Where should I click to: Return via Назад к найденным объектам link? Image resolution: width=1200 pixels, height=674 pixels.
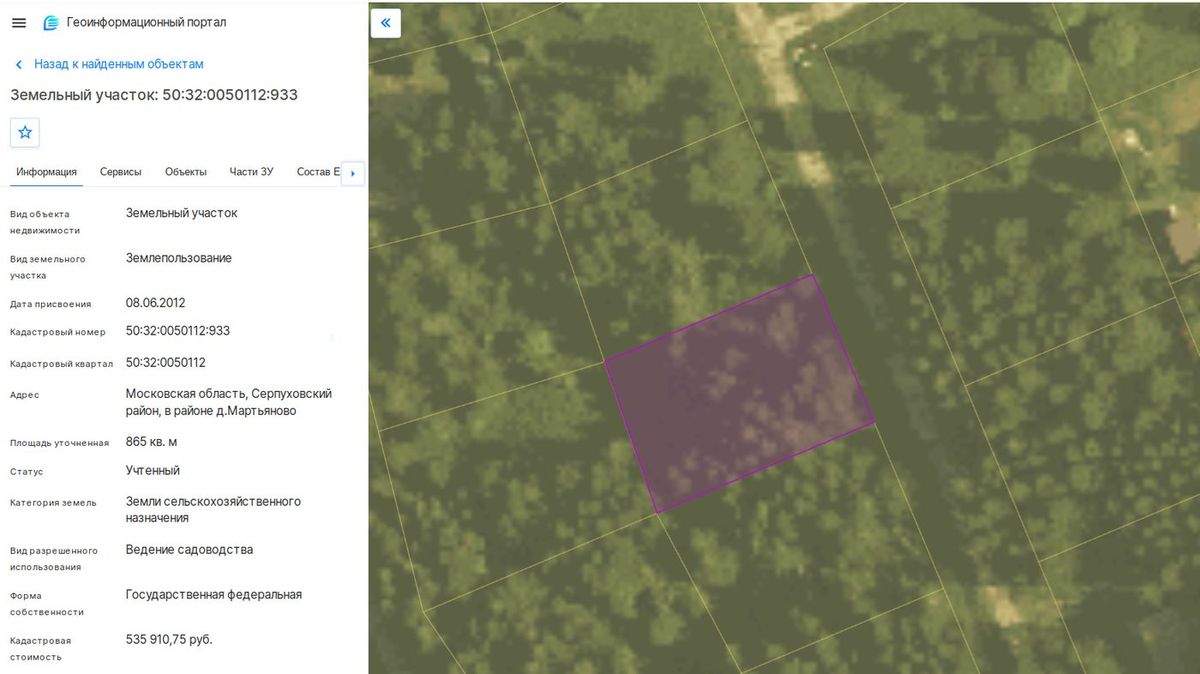pos(119,64)
